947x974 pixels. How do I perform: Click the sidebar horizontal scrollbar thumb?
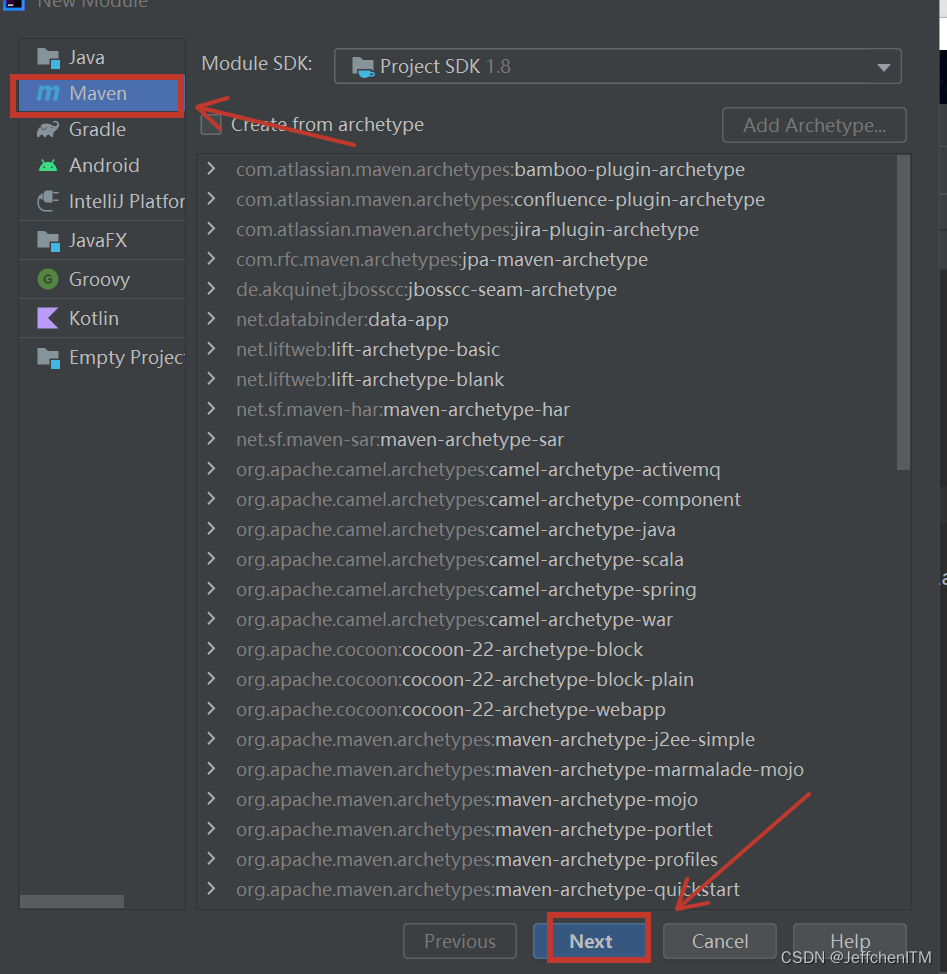click(72, 901)
